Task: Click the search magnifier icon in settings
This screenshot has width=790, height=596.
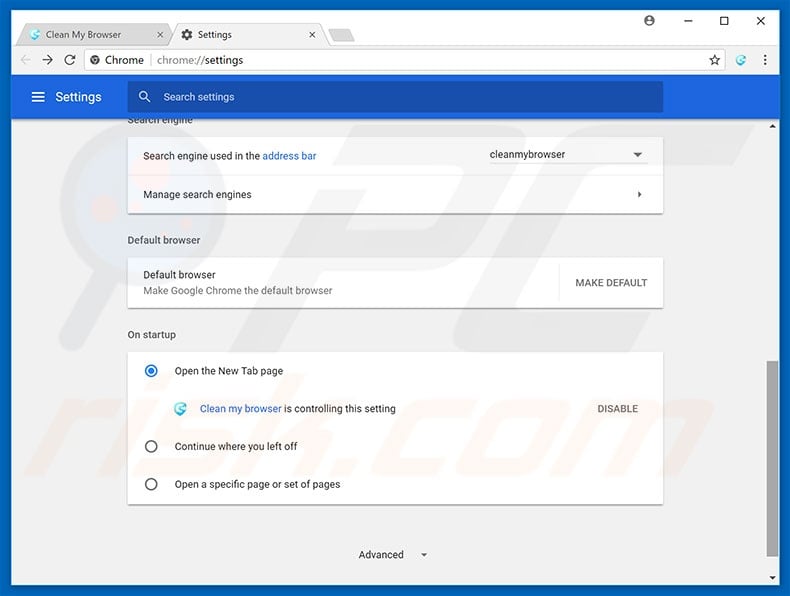Action: pyautogui.click(x=144, y=96)
